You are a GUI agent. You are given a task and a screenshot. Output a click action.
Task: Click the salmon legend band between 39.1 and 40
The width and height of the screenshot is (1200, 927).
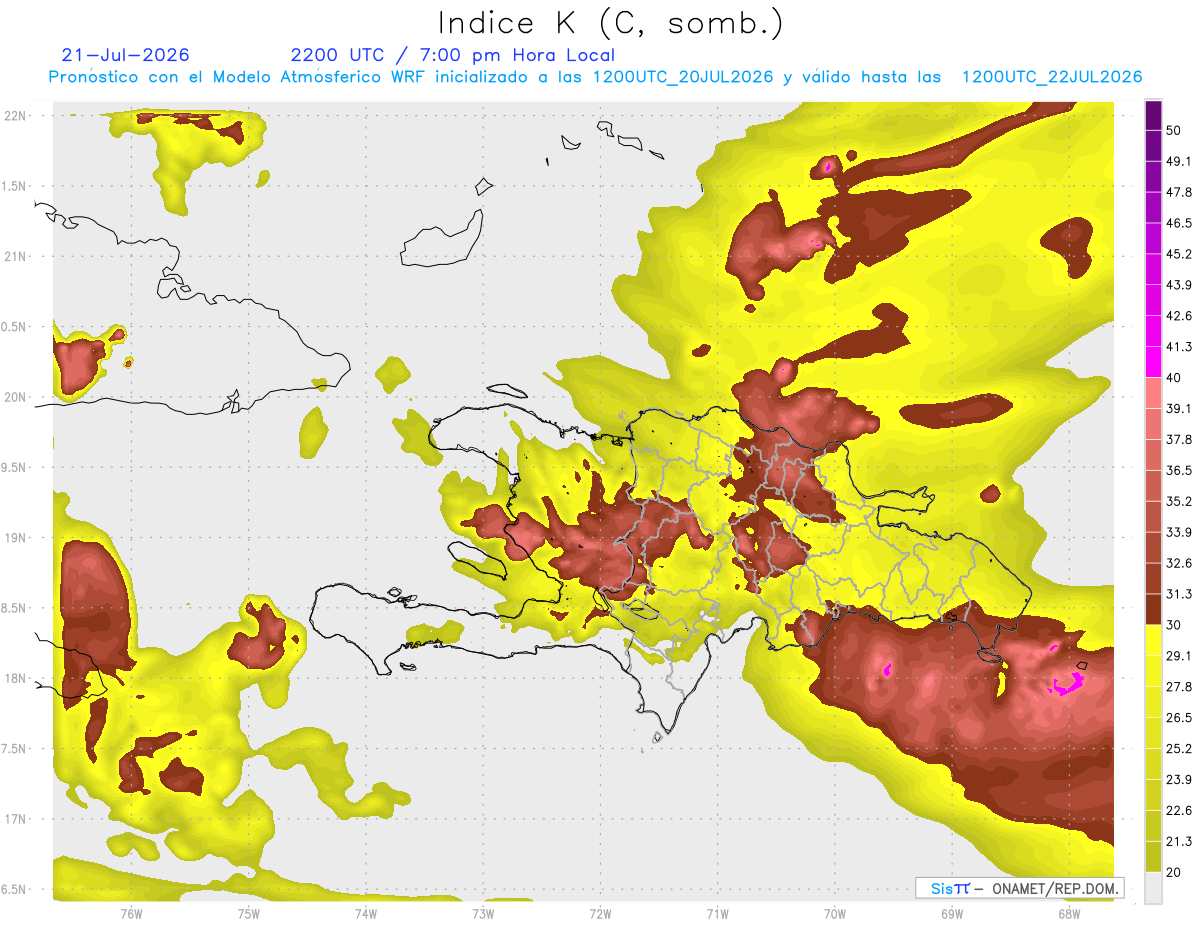(x=1154, y=393)
